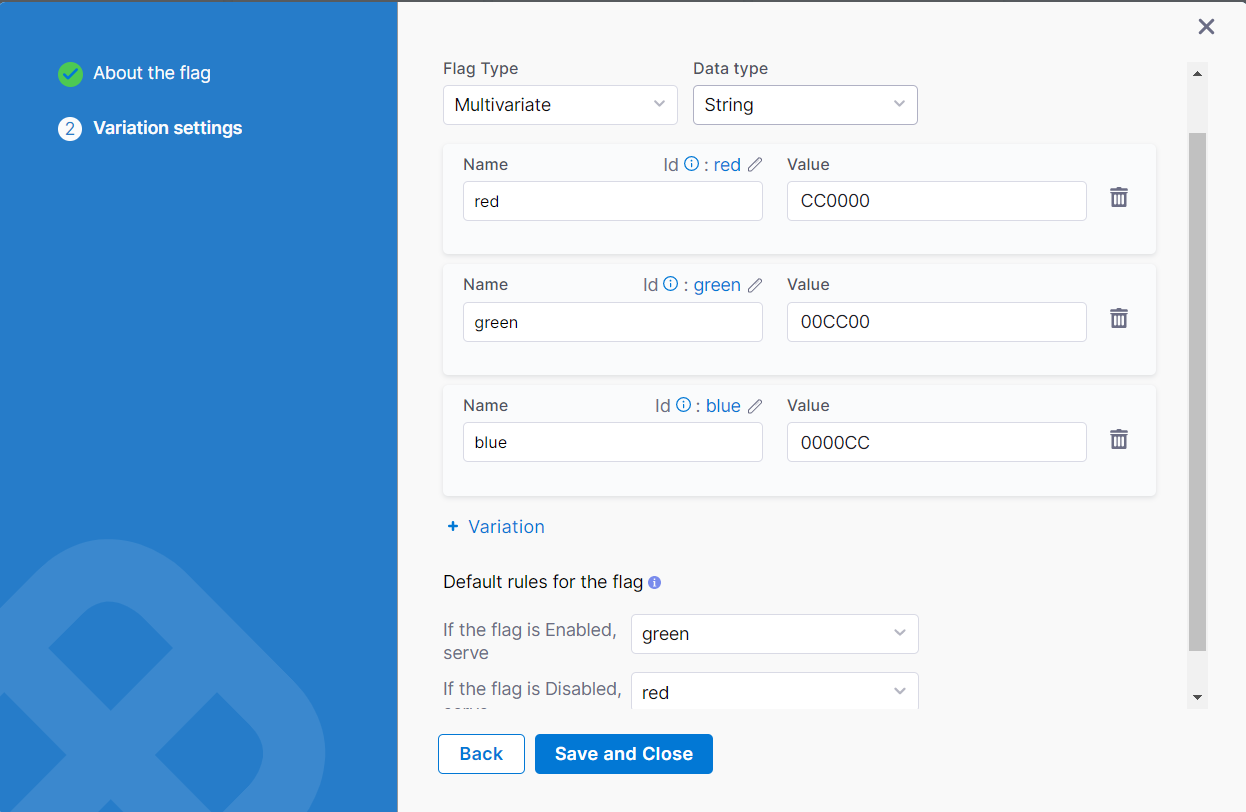Image resolution: width=1246 pixels, height=812 pixels.
Task: Click the scrollbar up arrow
Action: coord(1198,73)
